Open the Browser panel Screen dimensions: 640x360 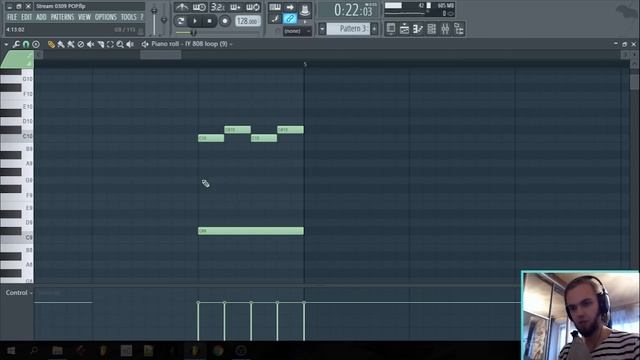(459, 29)
